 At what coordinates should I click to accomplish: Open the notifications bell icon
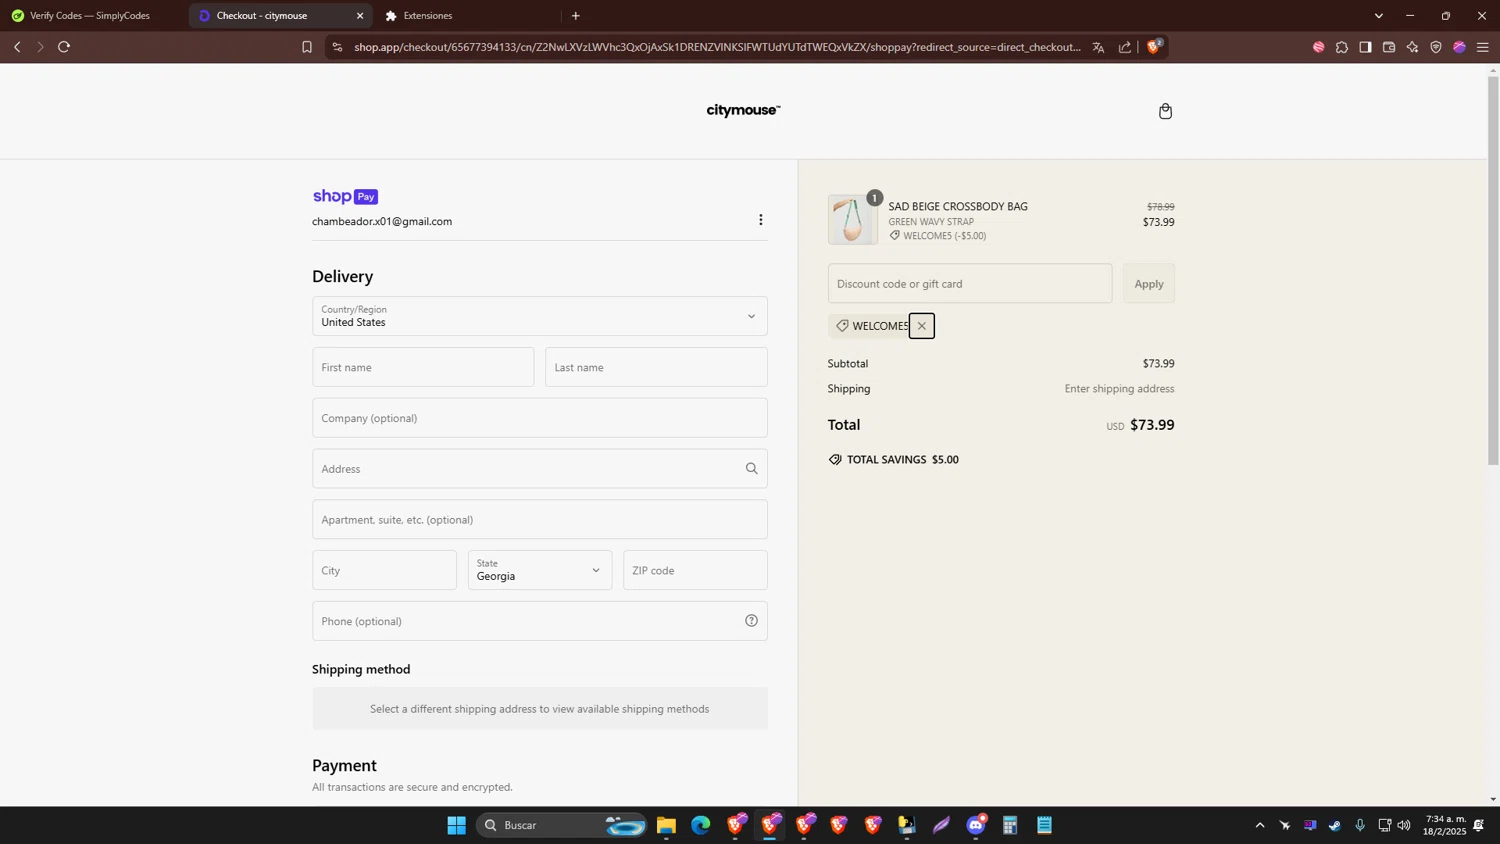[x=1478, y=825]
